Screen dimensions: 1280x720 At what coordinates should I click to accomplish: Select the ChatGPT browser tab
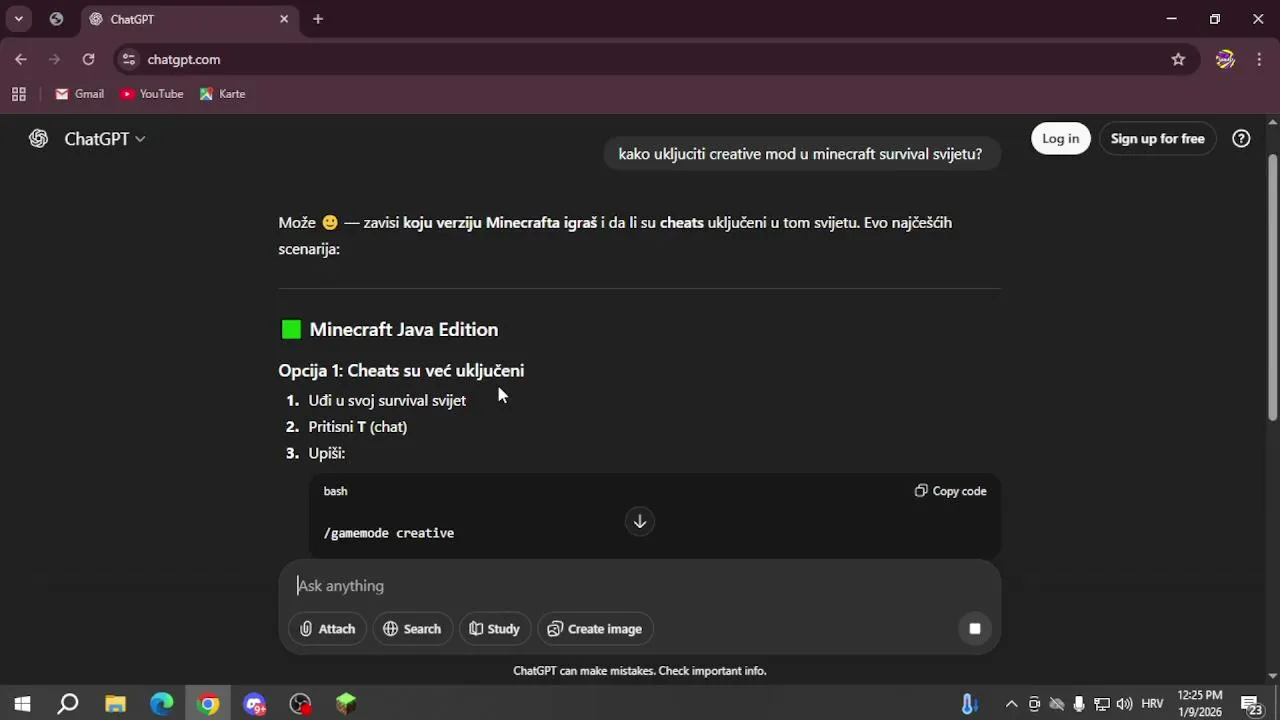tap(188, 19)
